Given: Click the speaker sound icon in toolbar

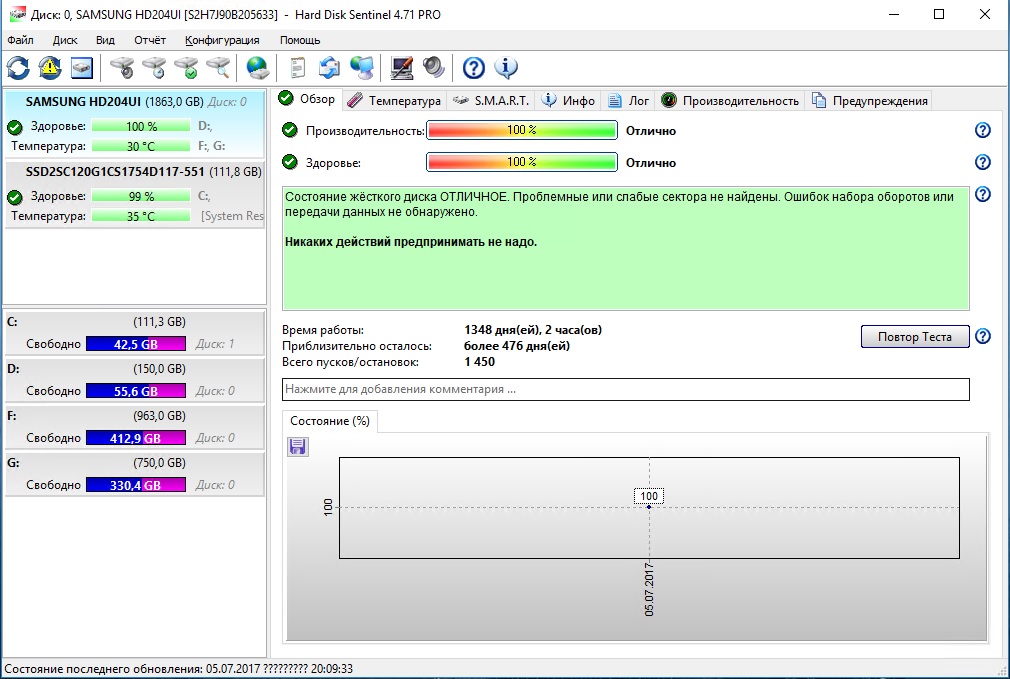Looking at the screenshot, I should pyautogui.click(x=433, y=68).
